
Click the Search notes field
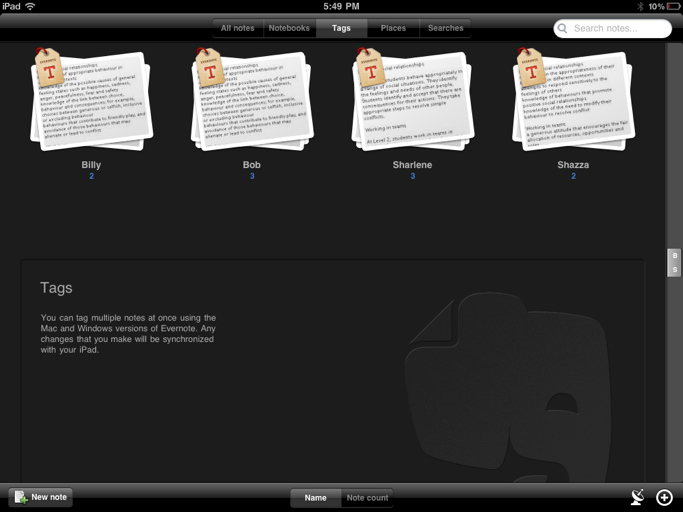click(612, 29)
